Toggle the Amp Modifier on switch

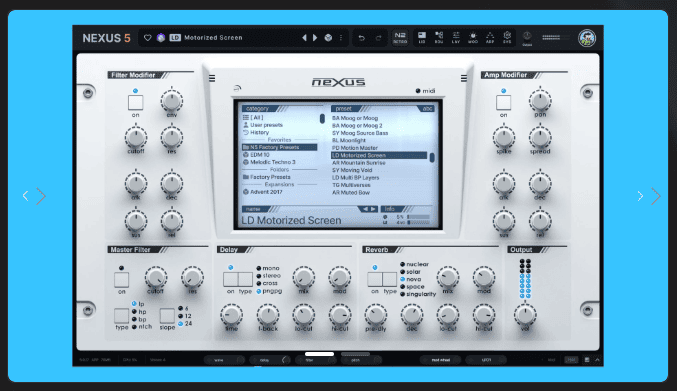(503, 103)
